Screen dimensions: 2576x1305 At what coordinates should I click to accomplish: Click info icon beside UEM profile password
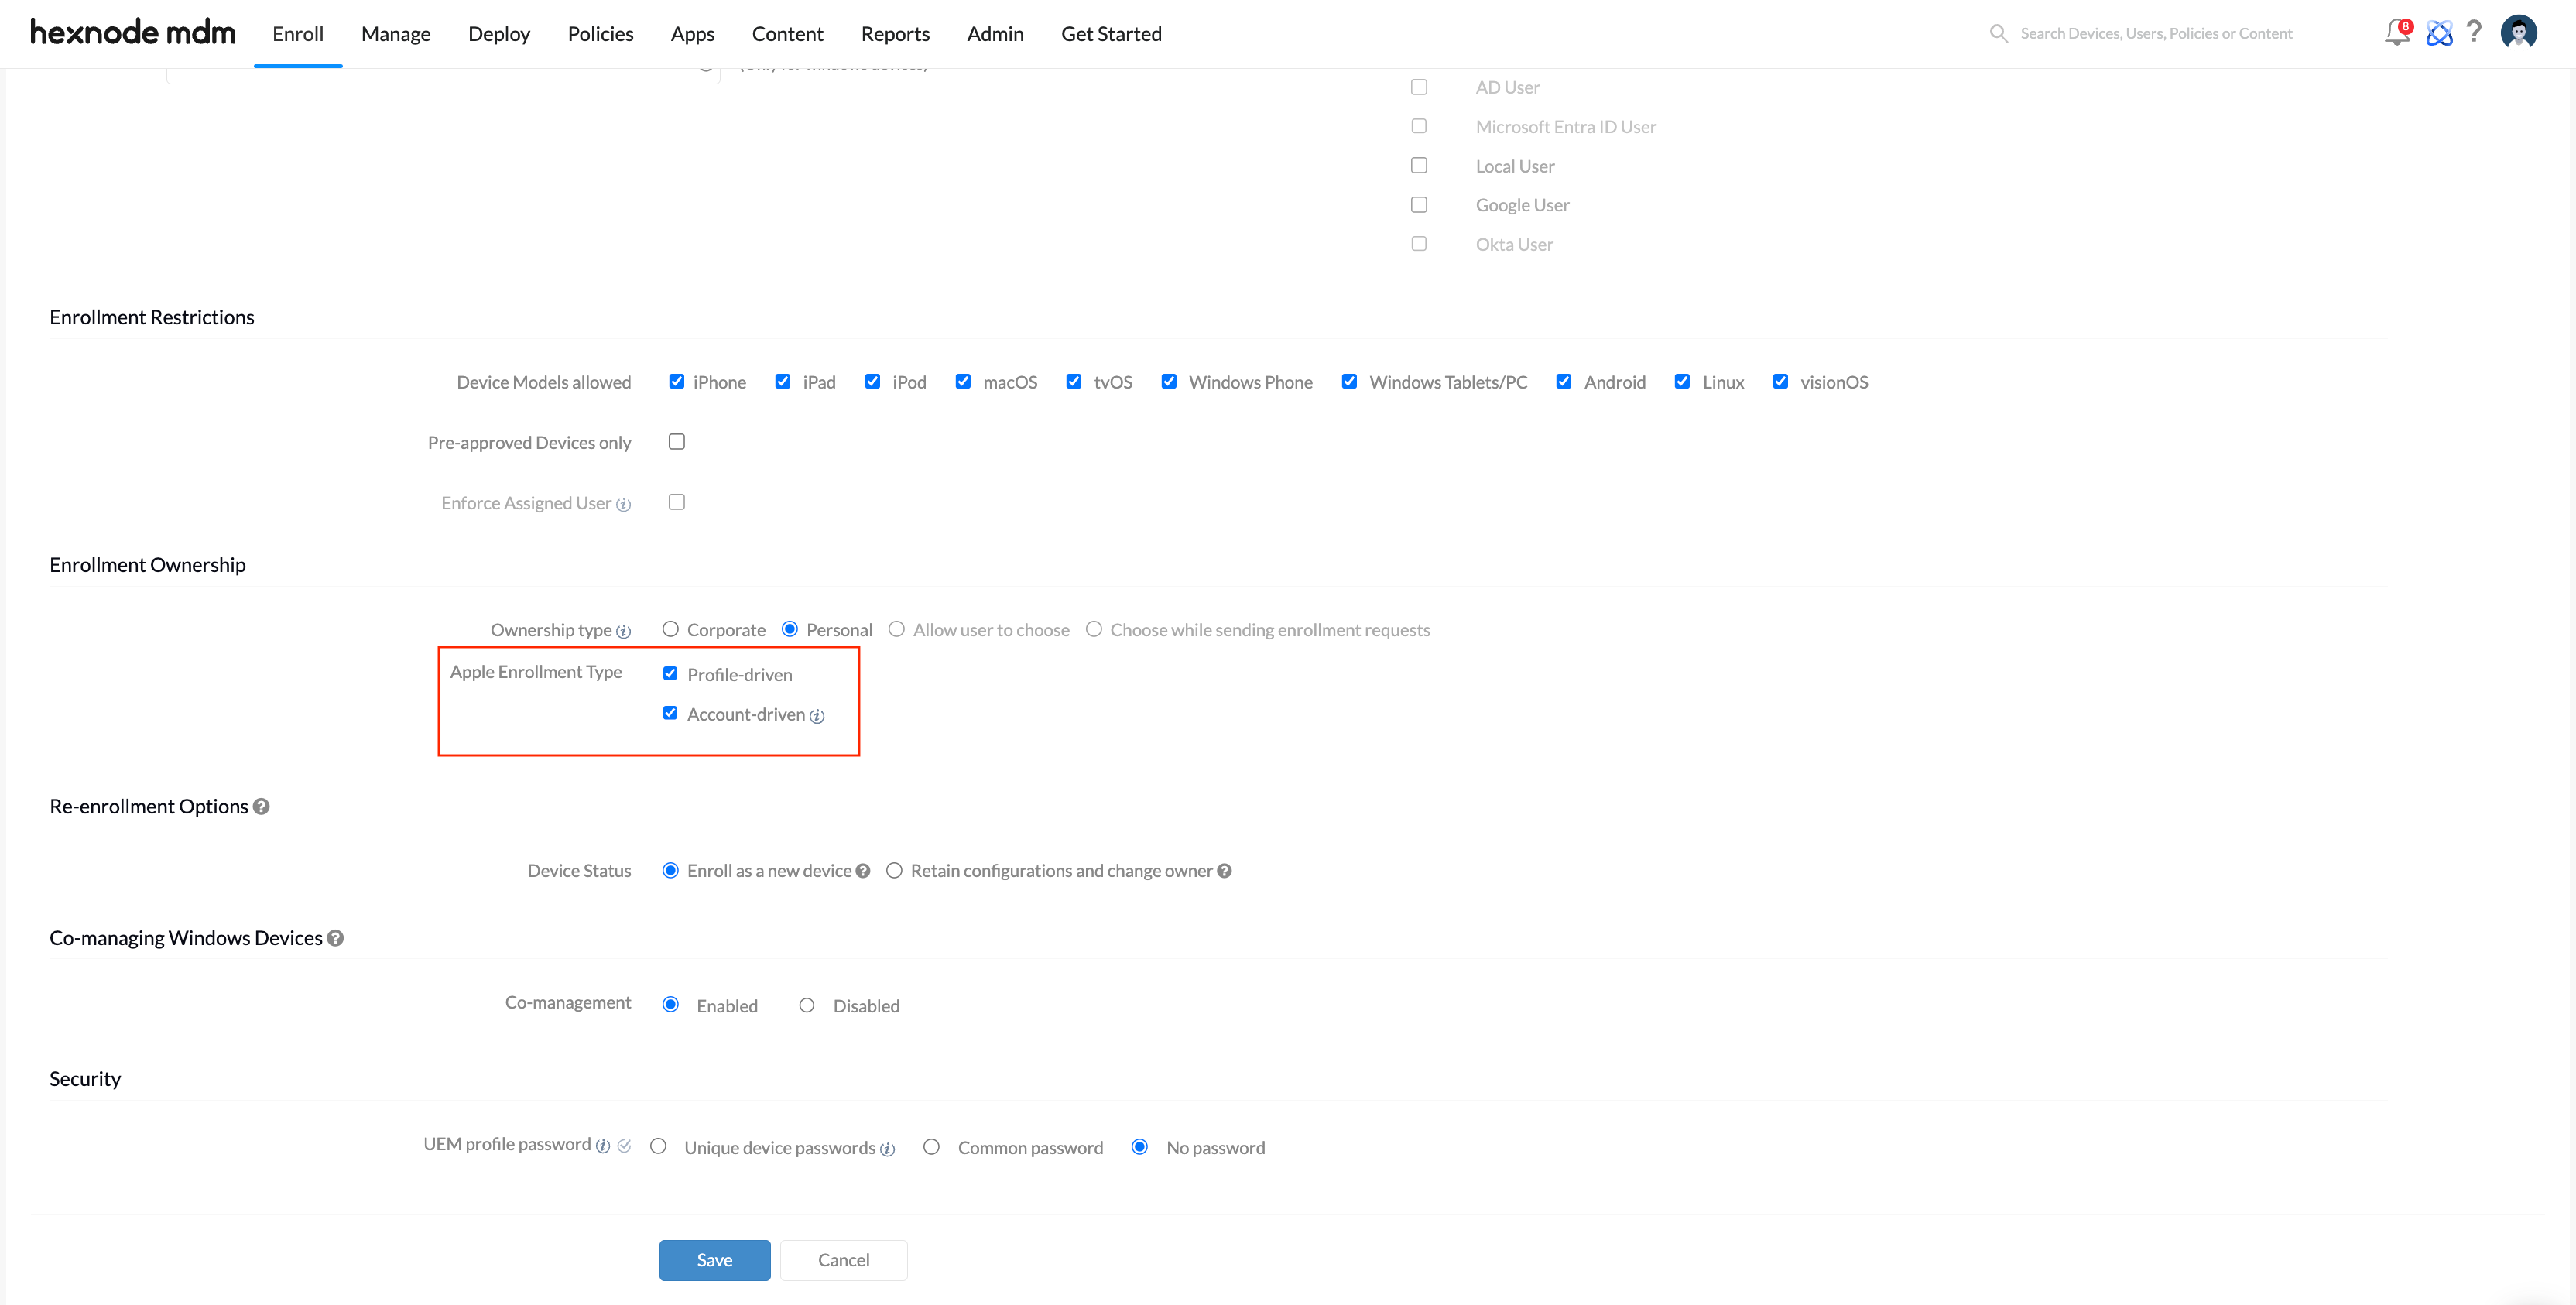603,1146
